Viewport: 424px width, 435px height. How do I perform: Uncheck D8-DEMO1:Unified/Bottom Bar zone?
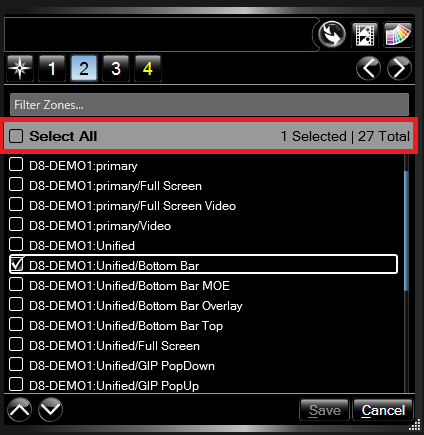click(x=16, y=264)
